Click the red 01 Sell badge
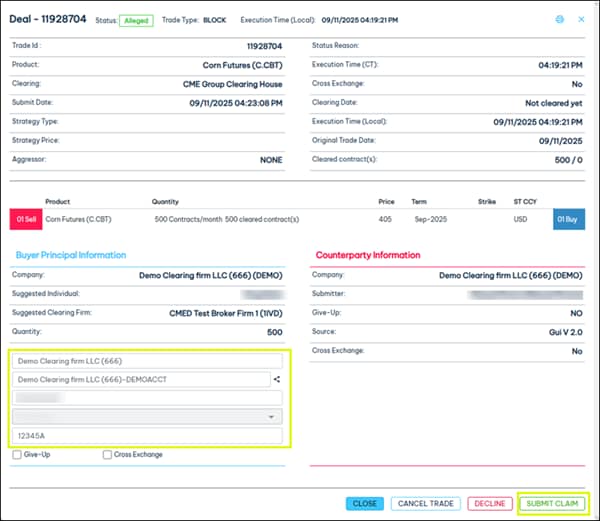 coord(25,219)
